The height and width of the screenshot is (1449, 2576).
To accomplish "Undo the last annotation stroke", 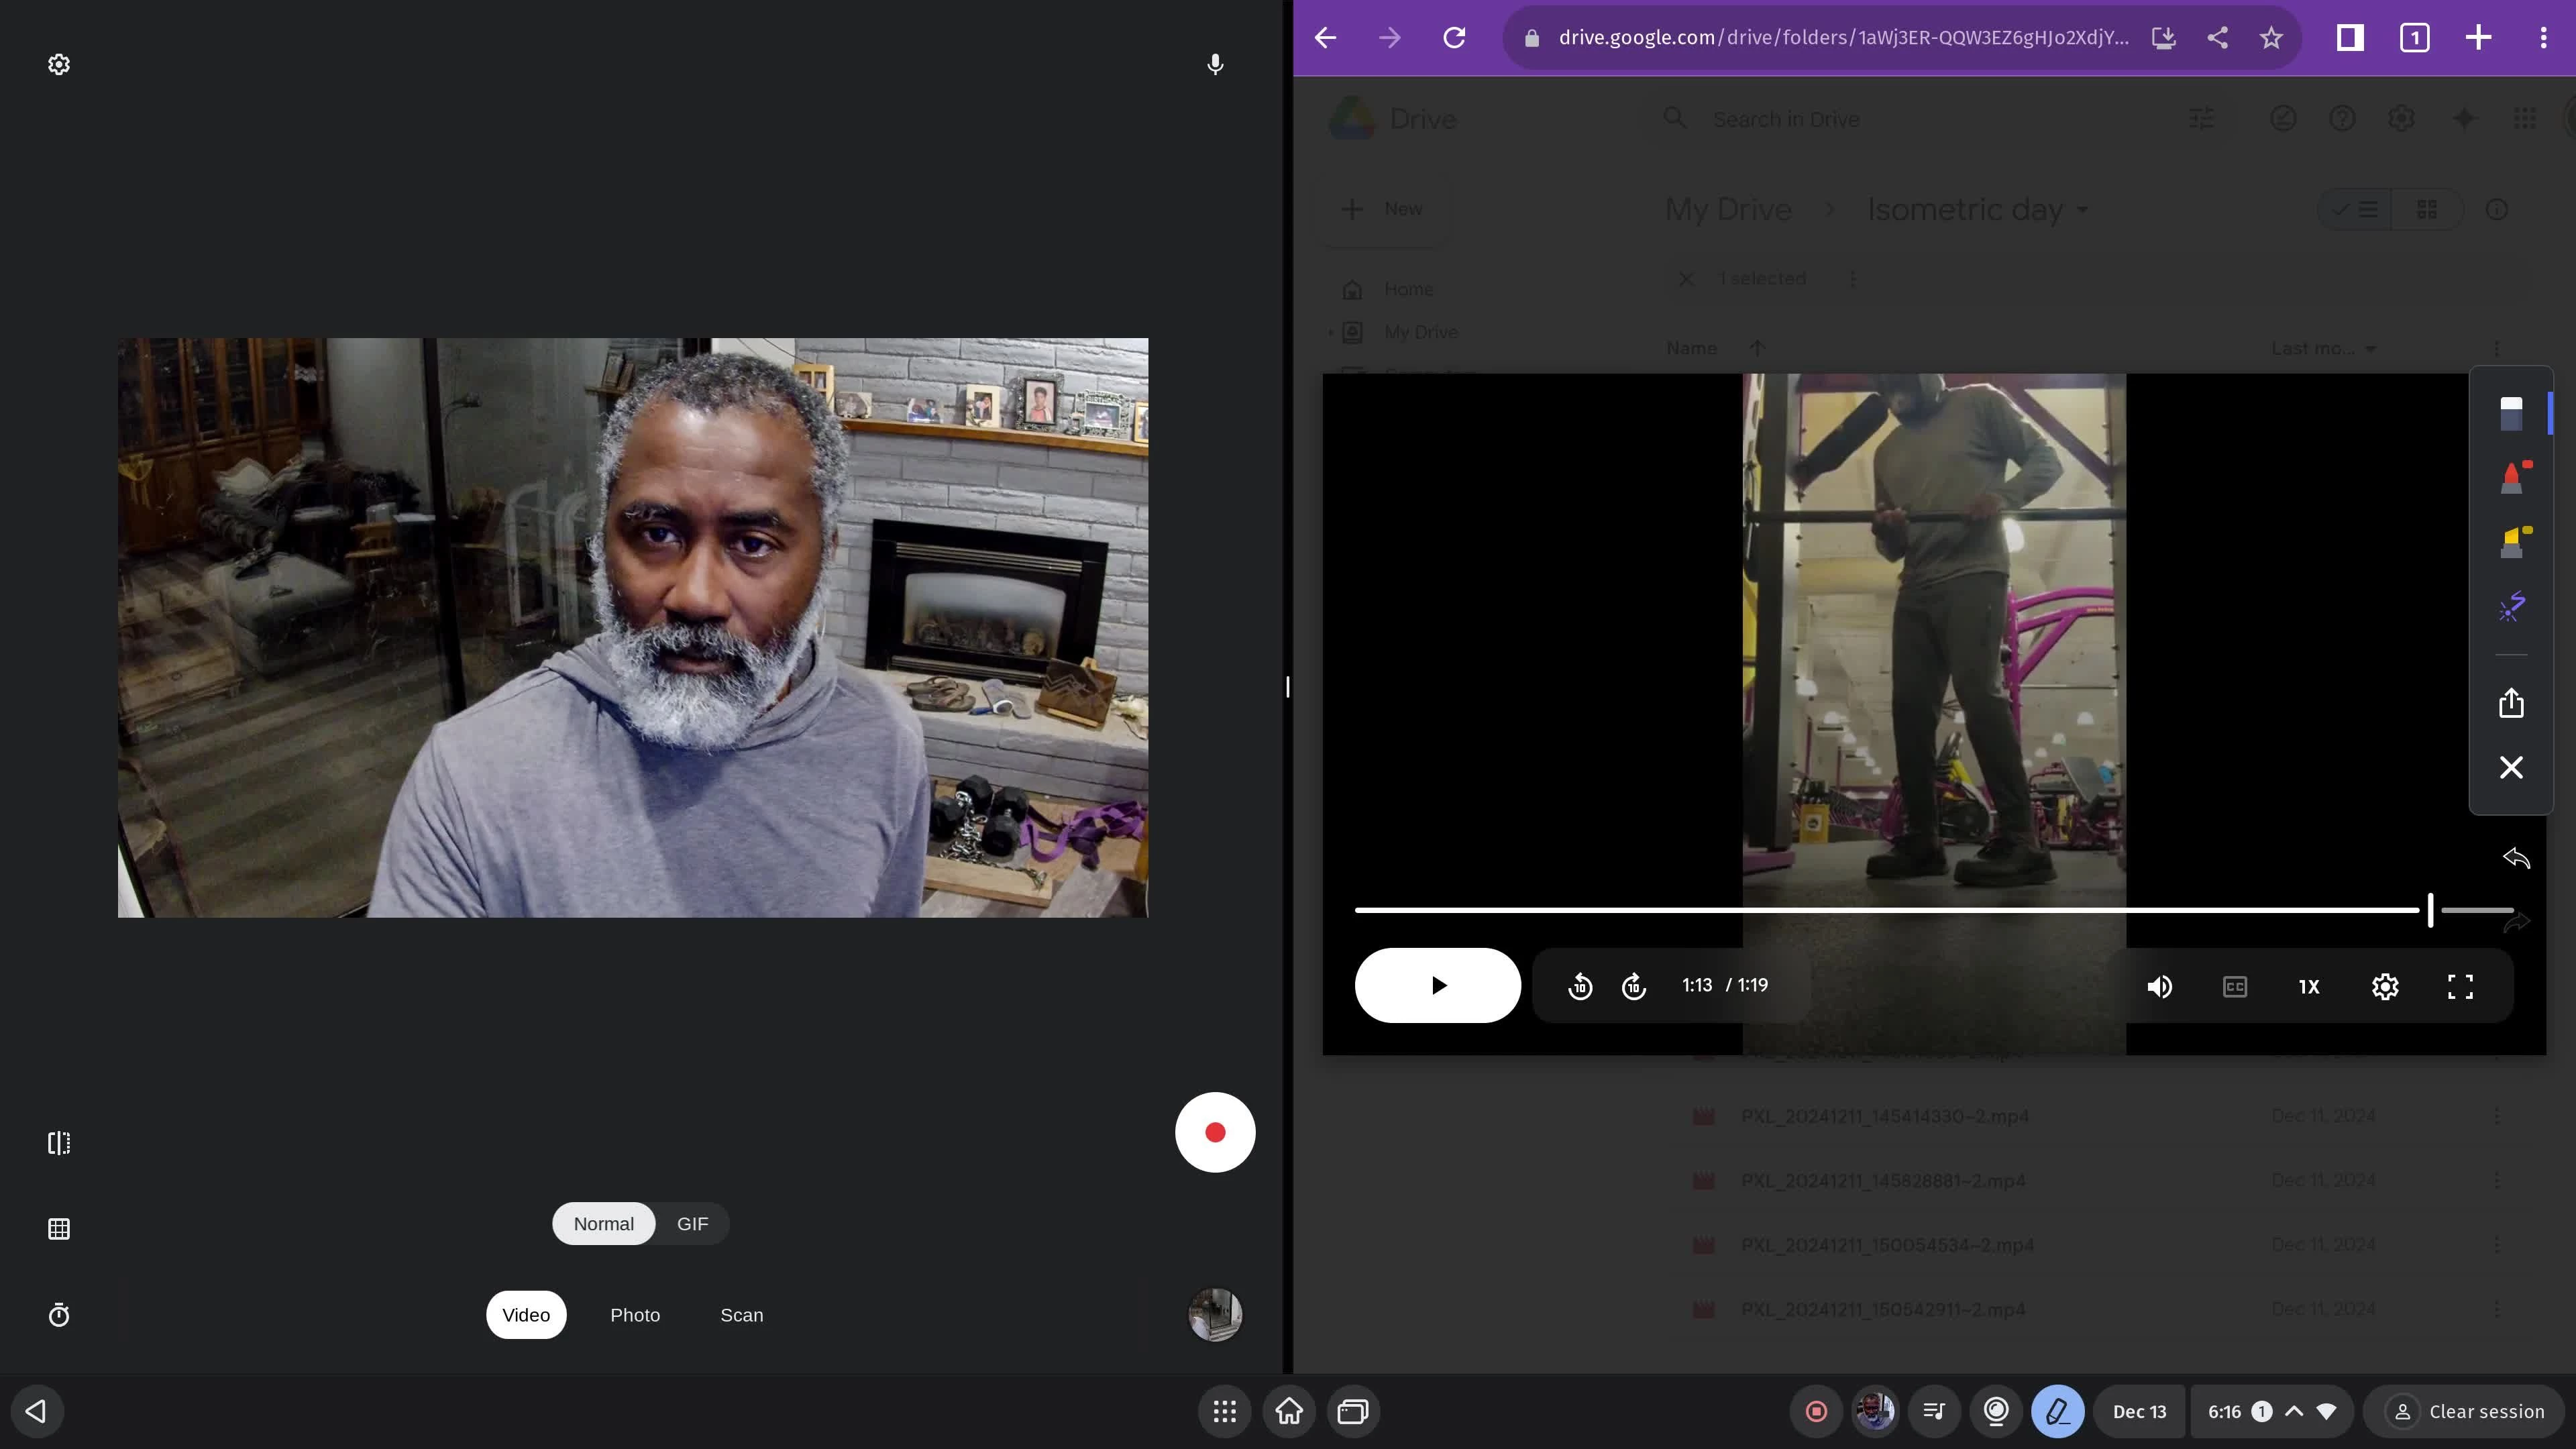I will 2516,858.
